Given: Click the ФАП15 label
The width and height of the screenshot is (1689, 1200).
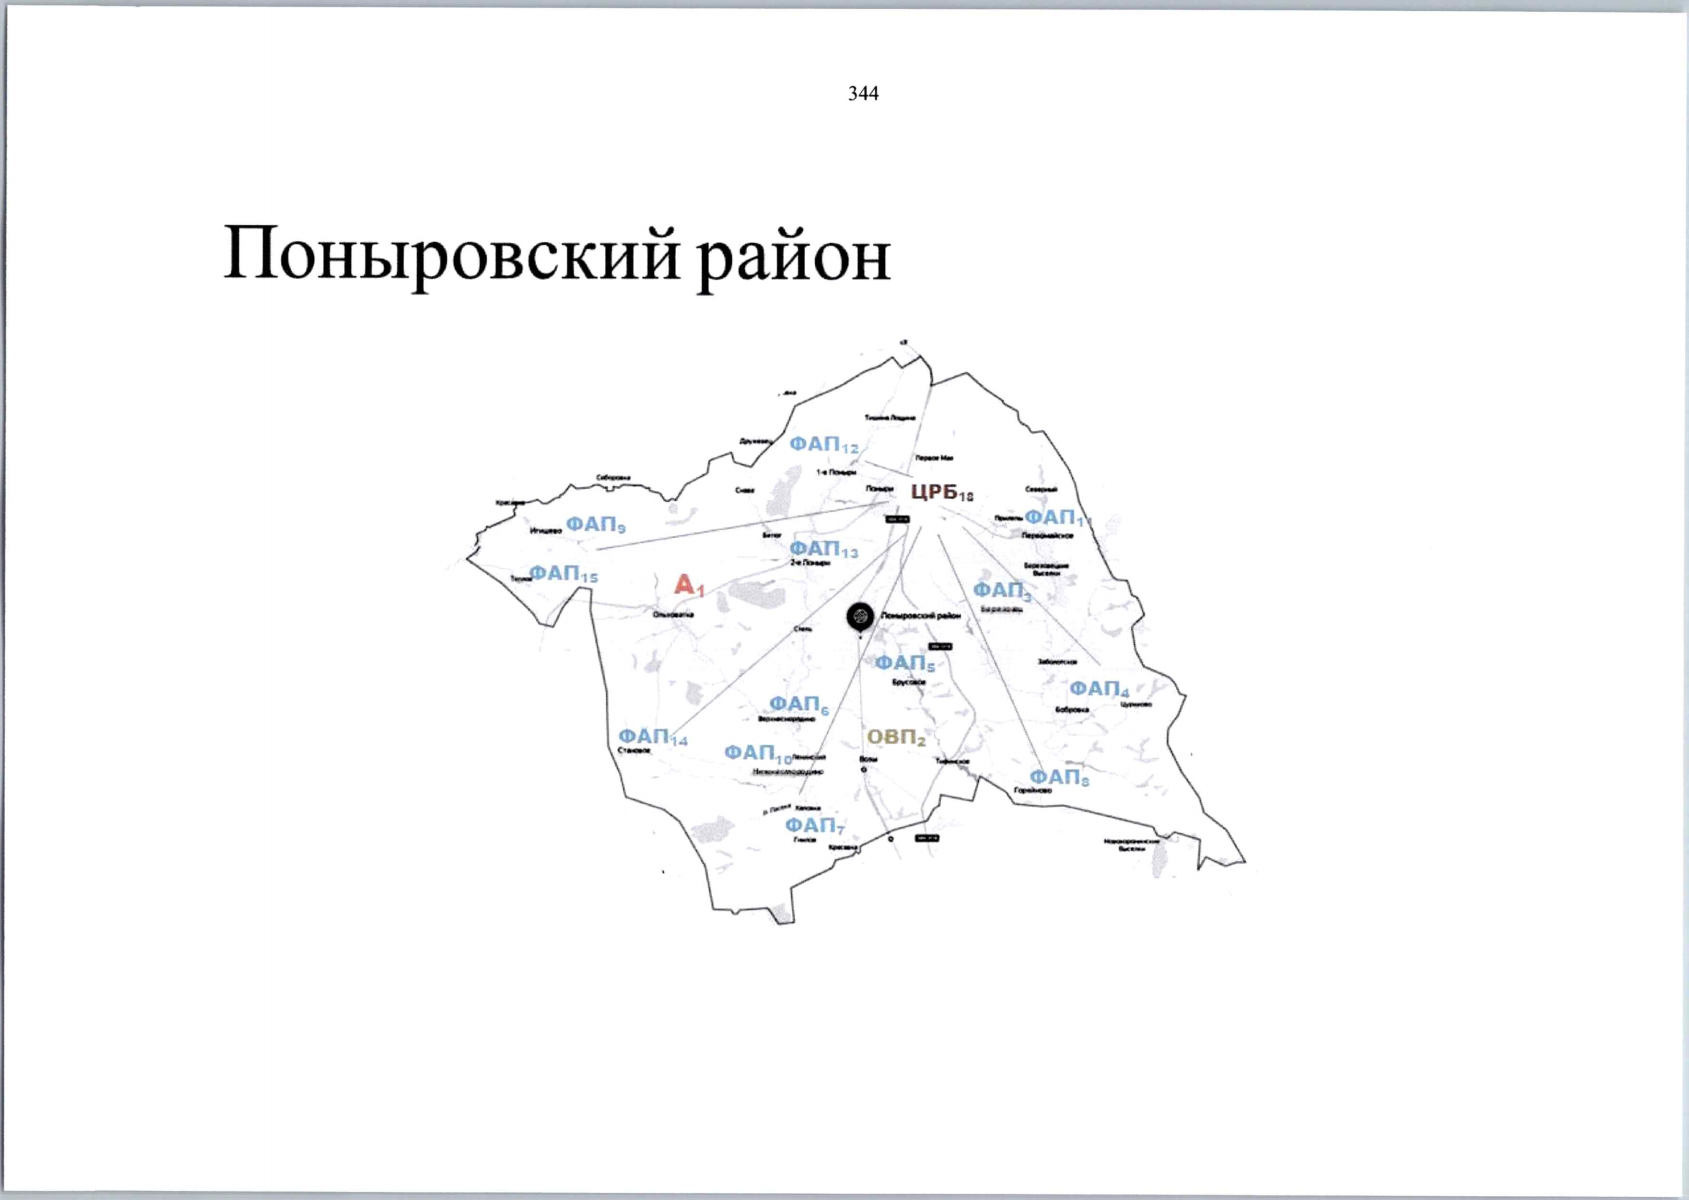Looking at the screenshot, I should (563, 574).
